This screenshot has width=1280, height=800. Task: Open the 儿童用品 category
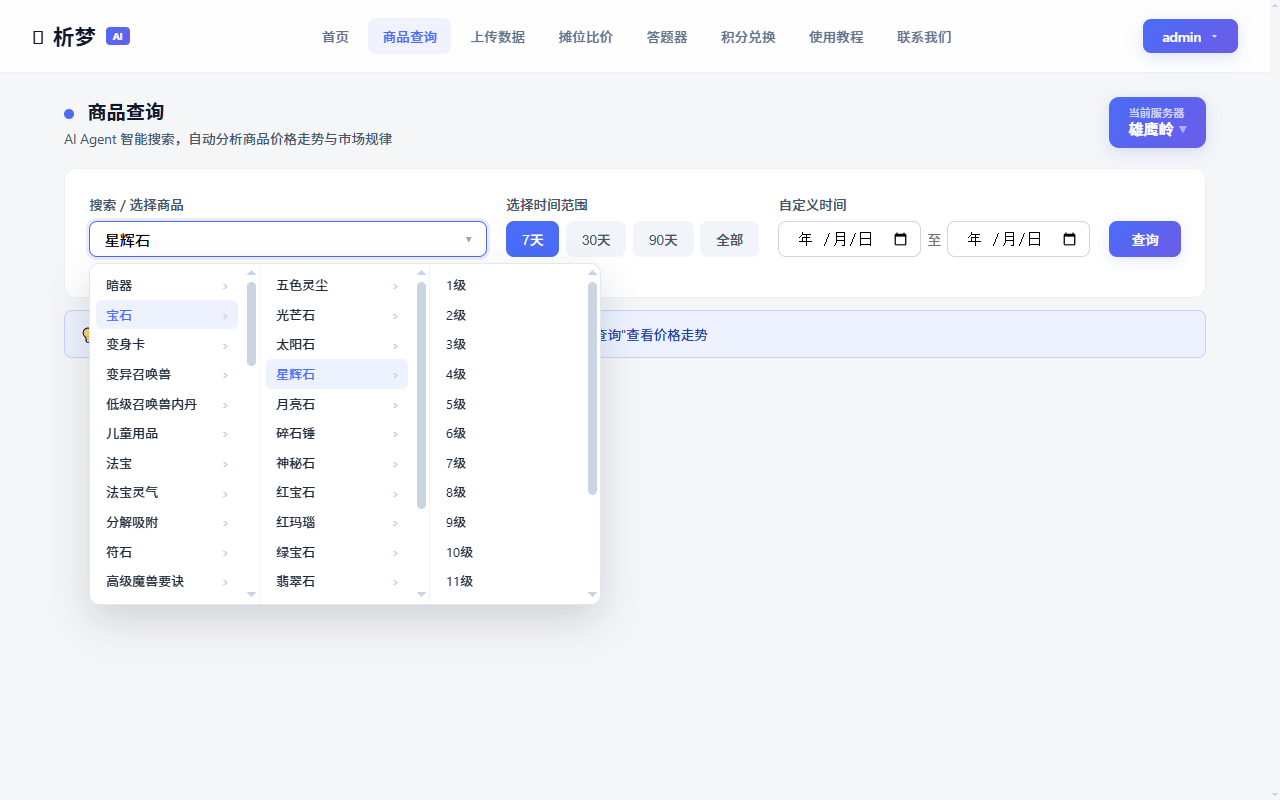[x=167, y=433]
